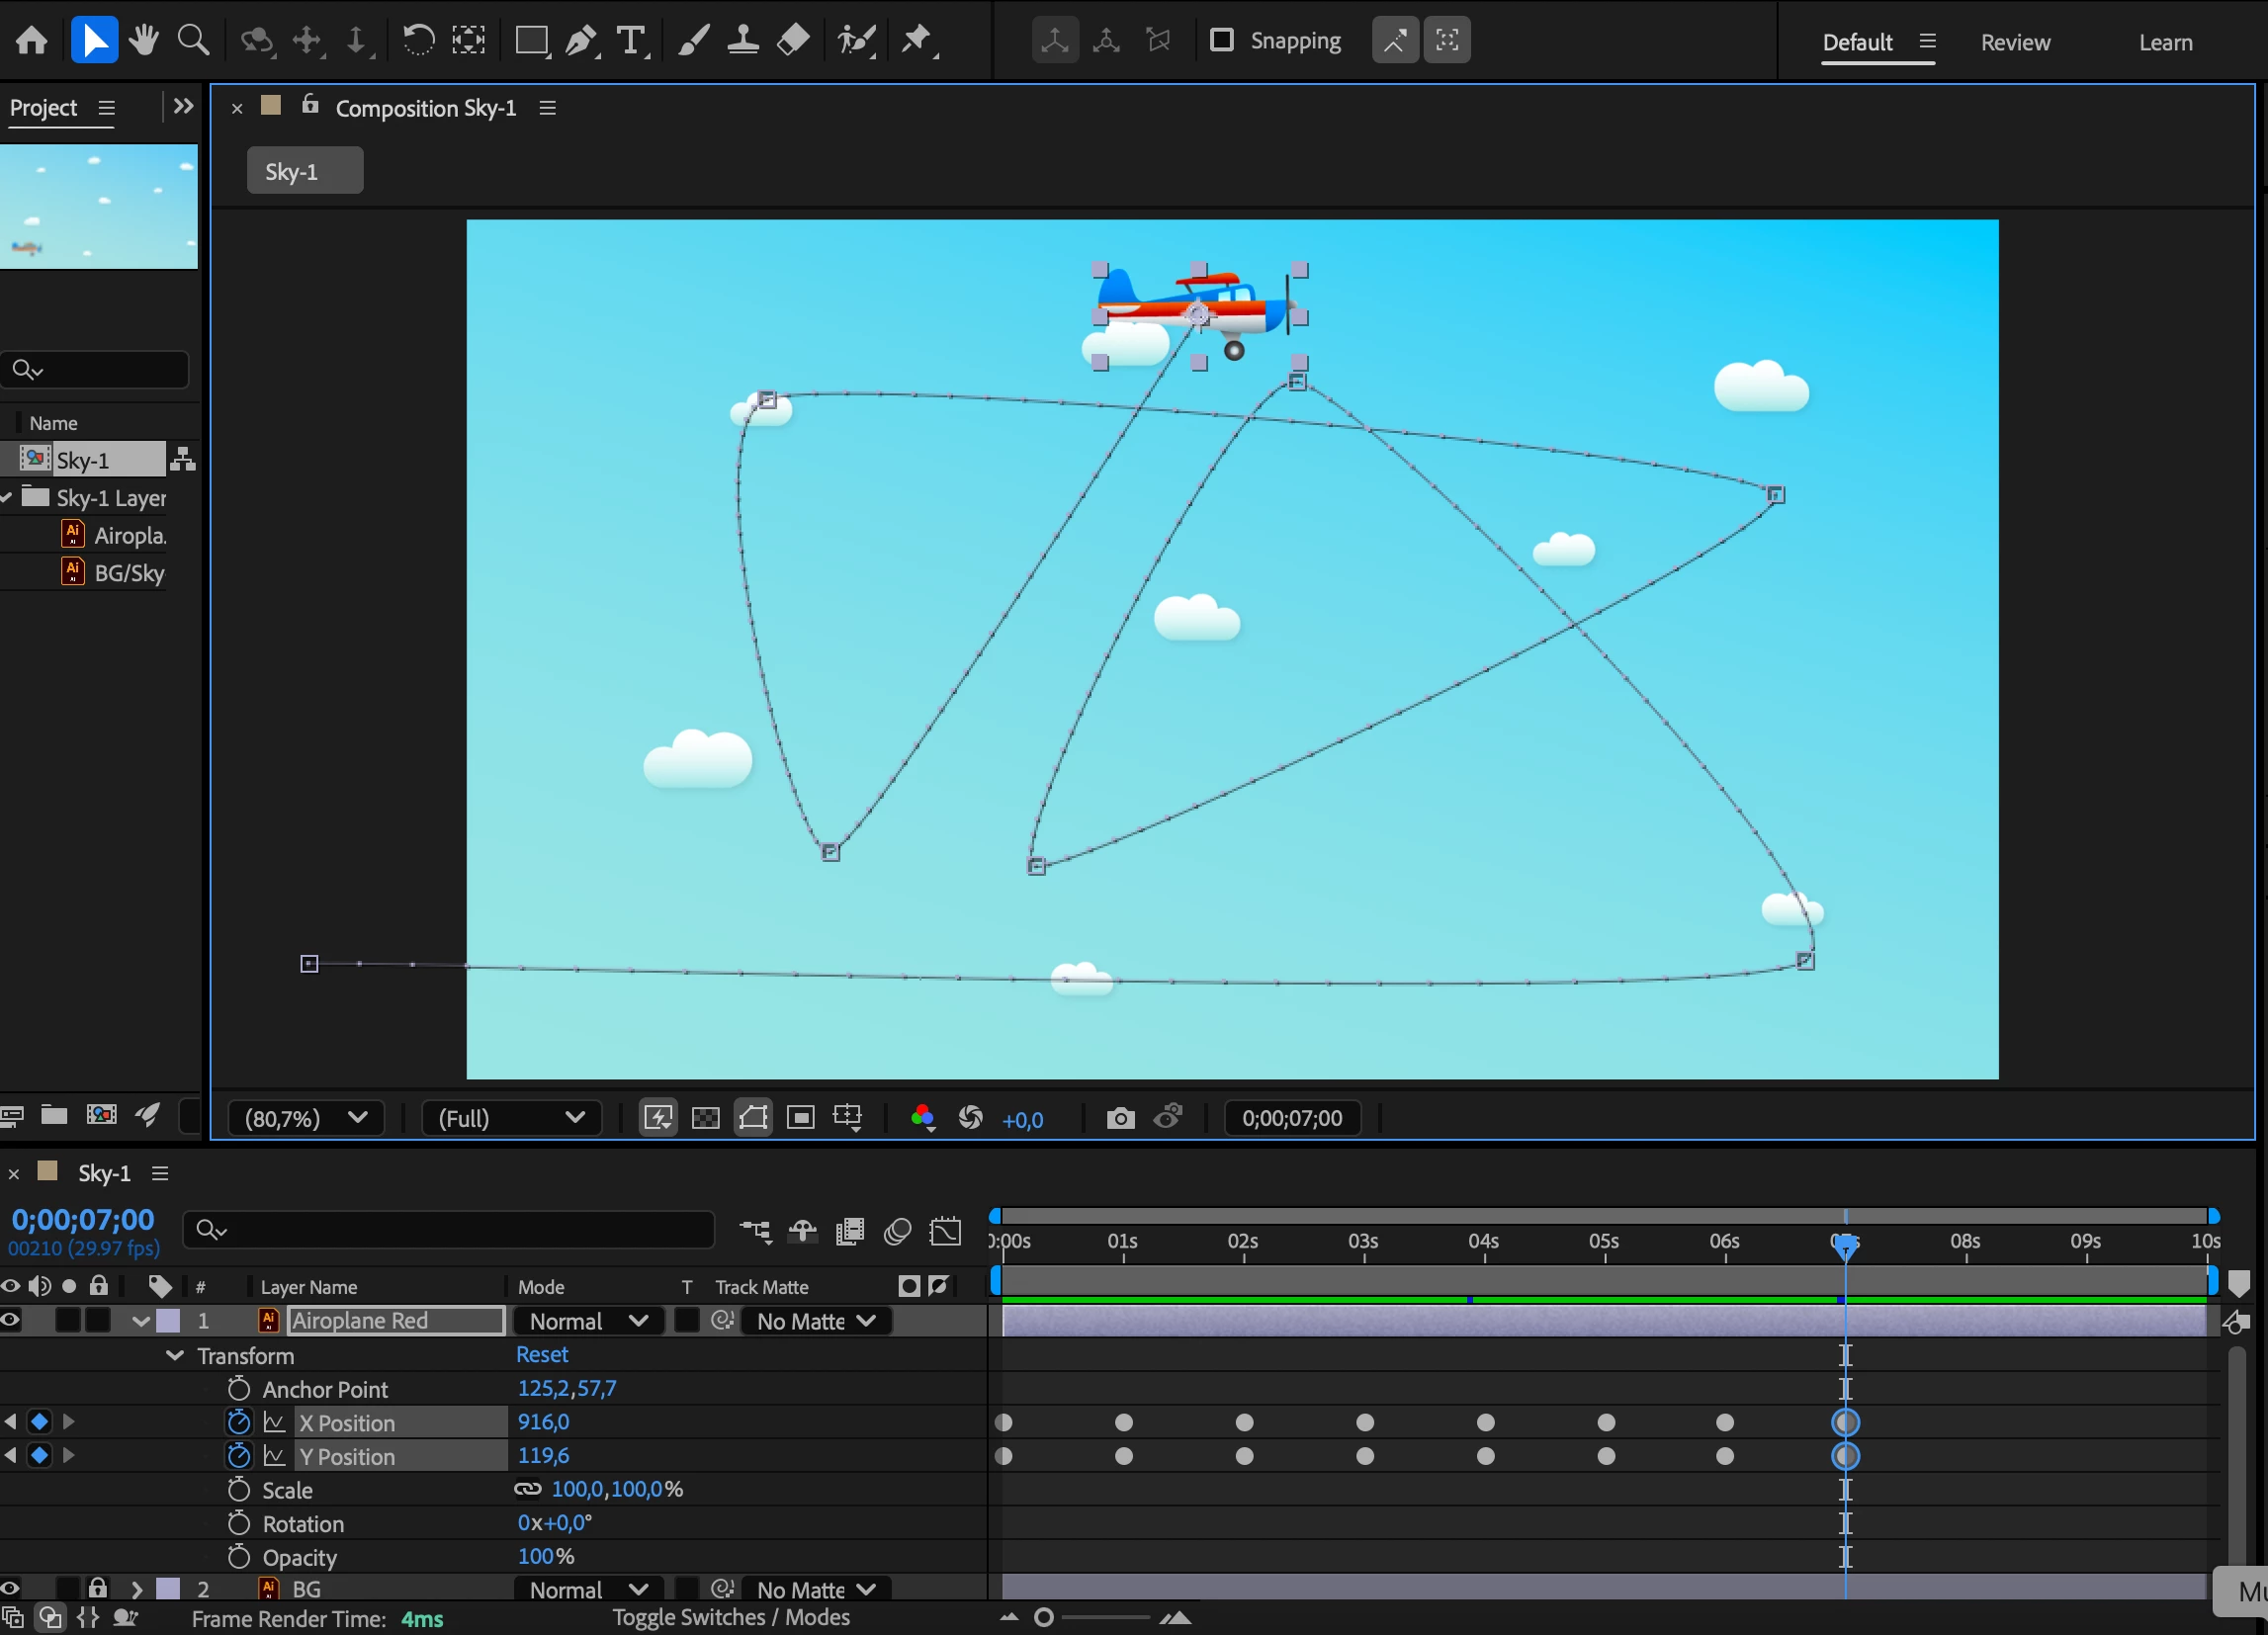Take a snapshot with camera icon
The width and height of the screenshot is (2268, 1635).
[x=1120, y=1118]
